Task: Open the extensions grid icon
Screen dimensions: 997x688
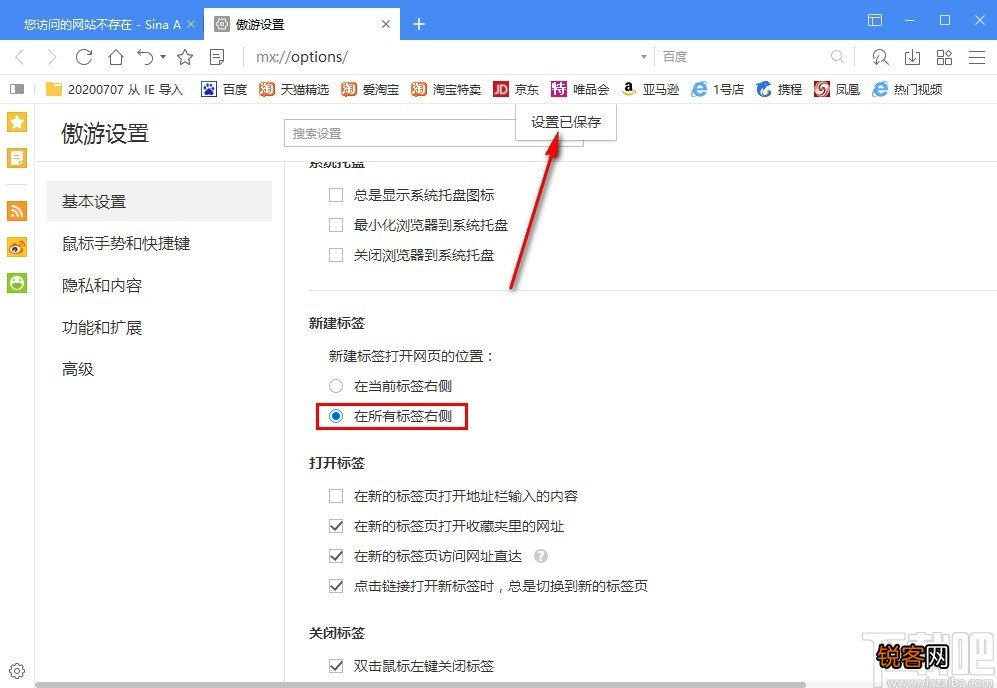Action: [944, 57]
